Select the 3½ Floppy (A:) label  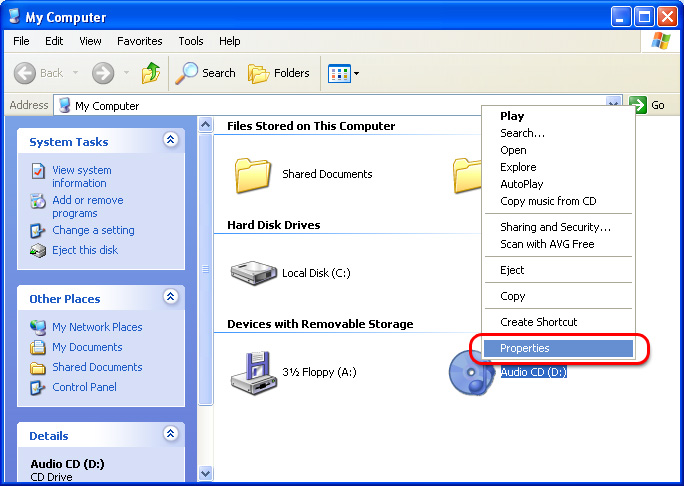point(319,372)
